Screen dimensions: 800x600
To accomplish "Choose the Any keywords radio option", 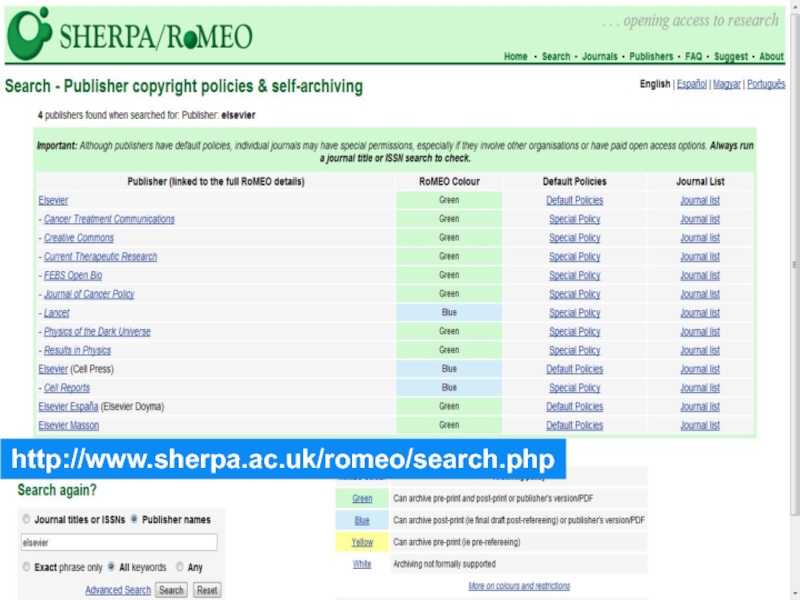I will click(x=180, y=567).
